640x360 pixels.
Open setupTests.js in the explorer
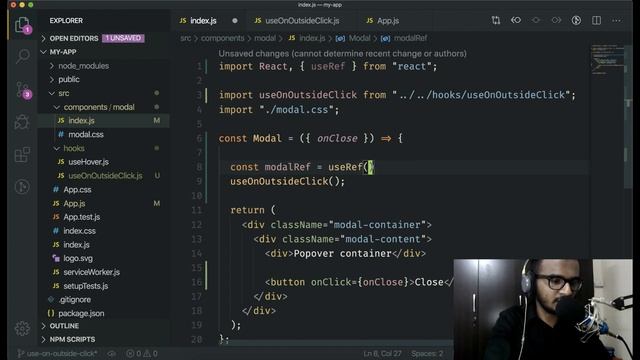click(86, 286)
